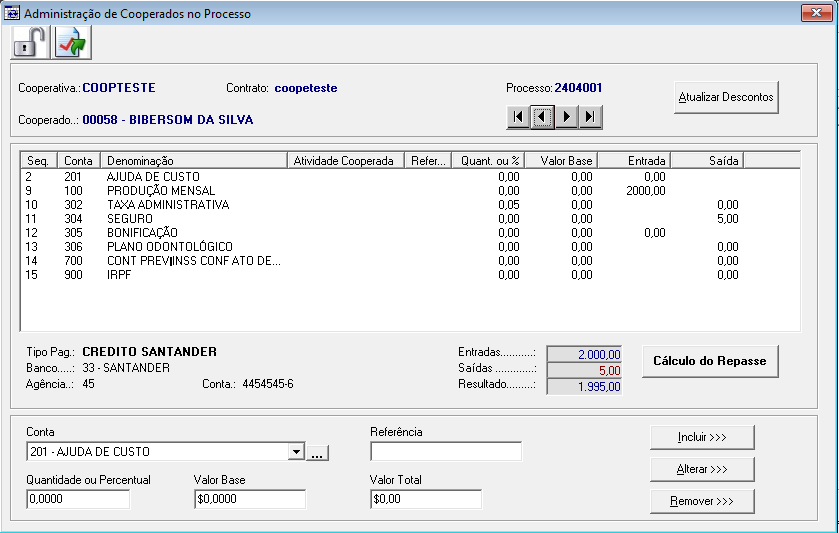Click the COOPTESTE cooperativa name
The width and height of the screenshot is (839, 533).
(119, 88)
